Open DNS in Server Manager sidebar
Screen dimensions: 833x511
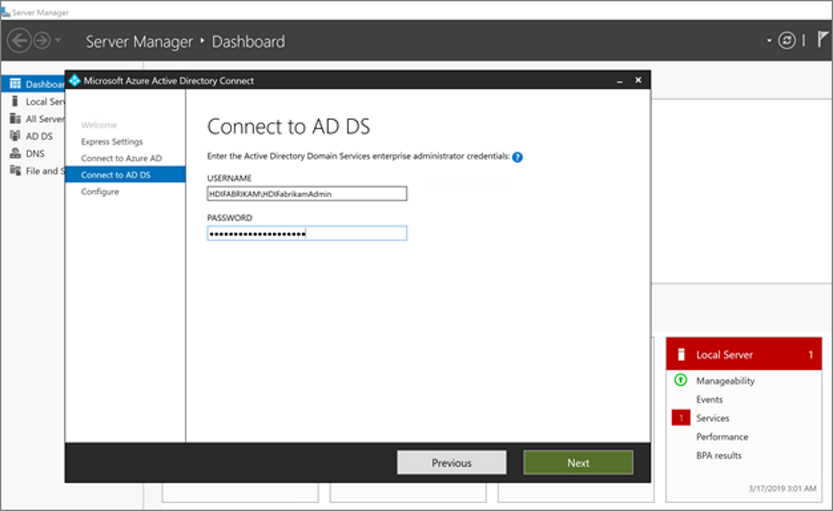(35, 154)
